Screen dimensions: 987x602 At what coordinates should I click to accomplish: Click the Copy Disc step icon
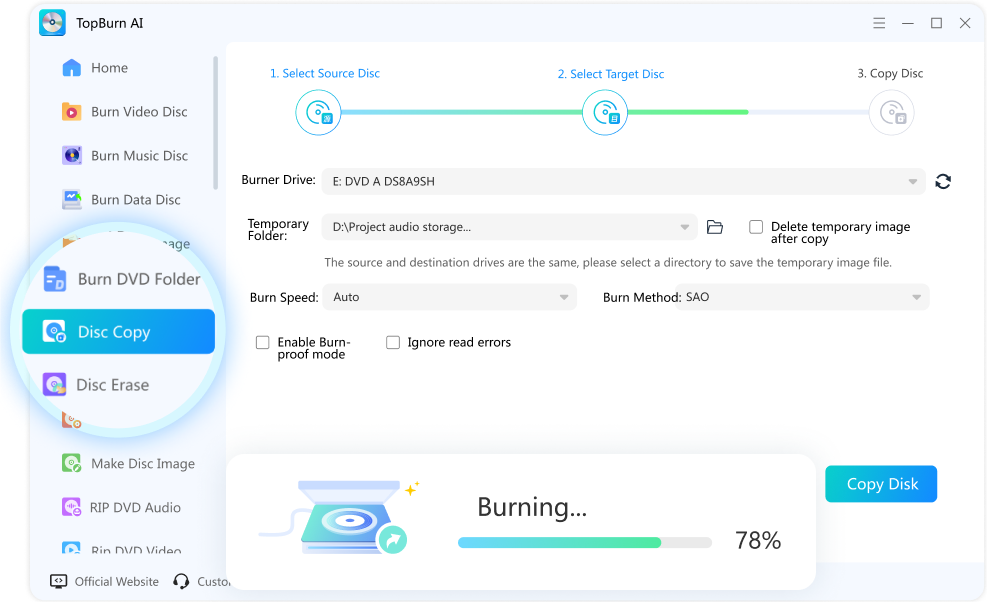890,113
